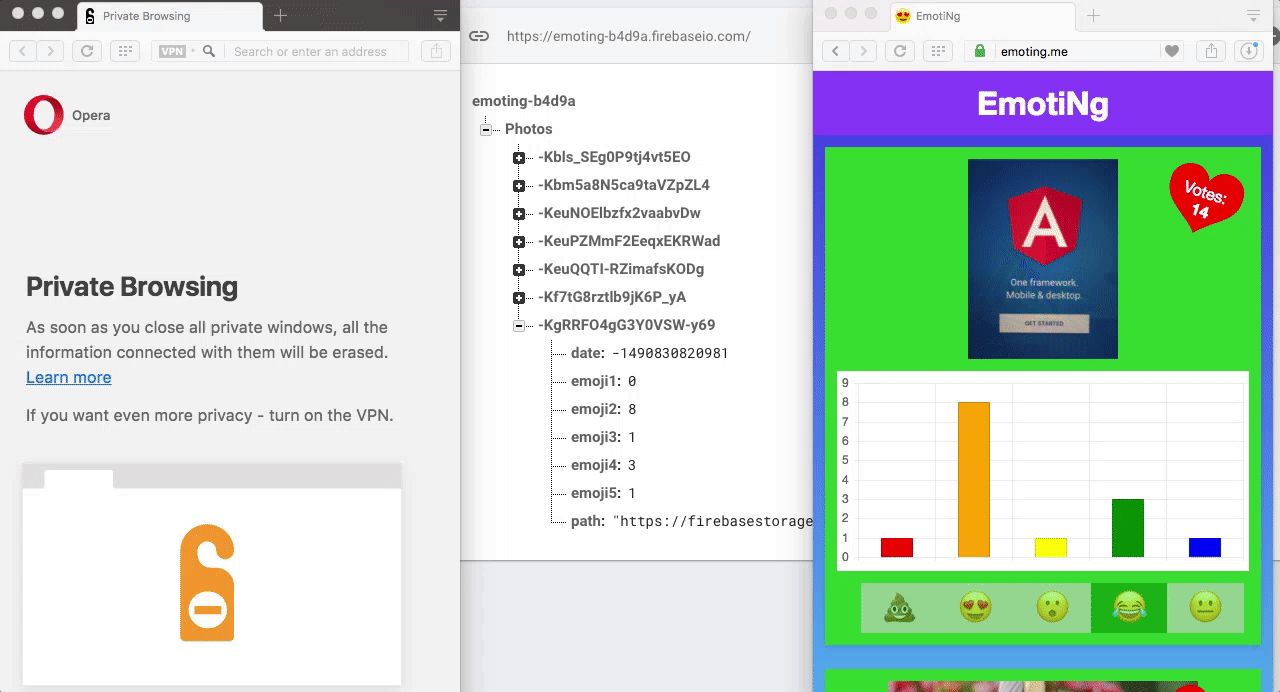Click the link icon beside Firebase URL

click(479, 36)
